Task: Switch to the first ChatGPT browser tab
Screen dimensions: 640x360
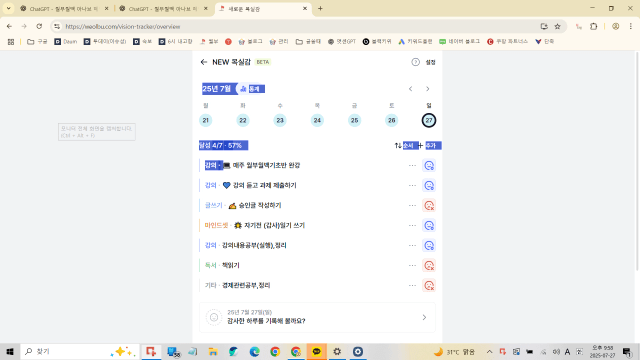Action: [x=64, y=9]
